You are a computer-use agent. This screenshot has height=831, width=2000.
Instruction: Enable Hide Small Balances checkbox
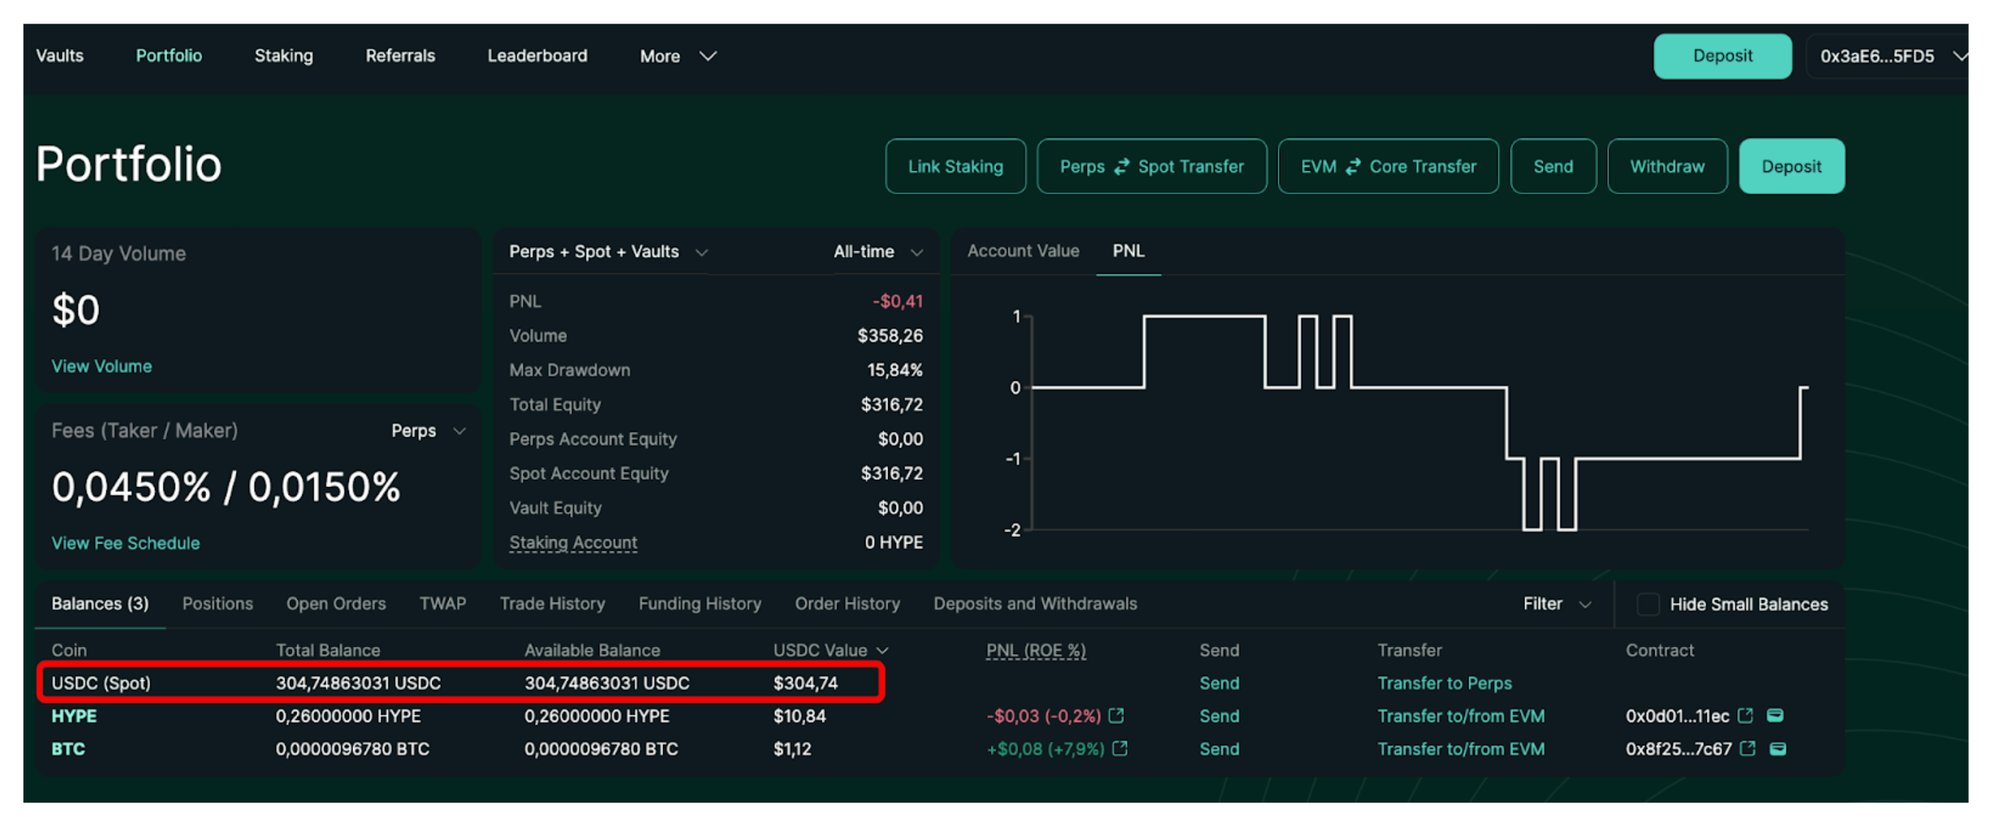coord(1648,604)
